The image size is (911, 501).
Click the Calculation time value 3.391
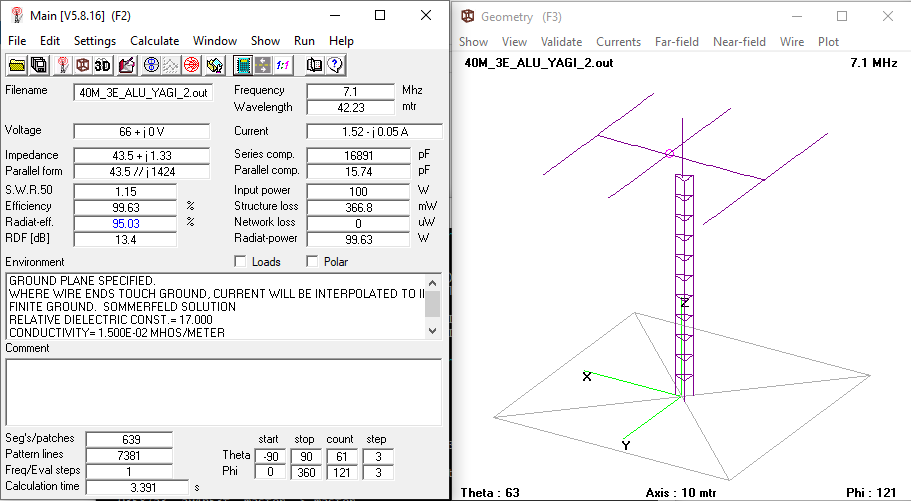point(138,488)
